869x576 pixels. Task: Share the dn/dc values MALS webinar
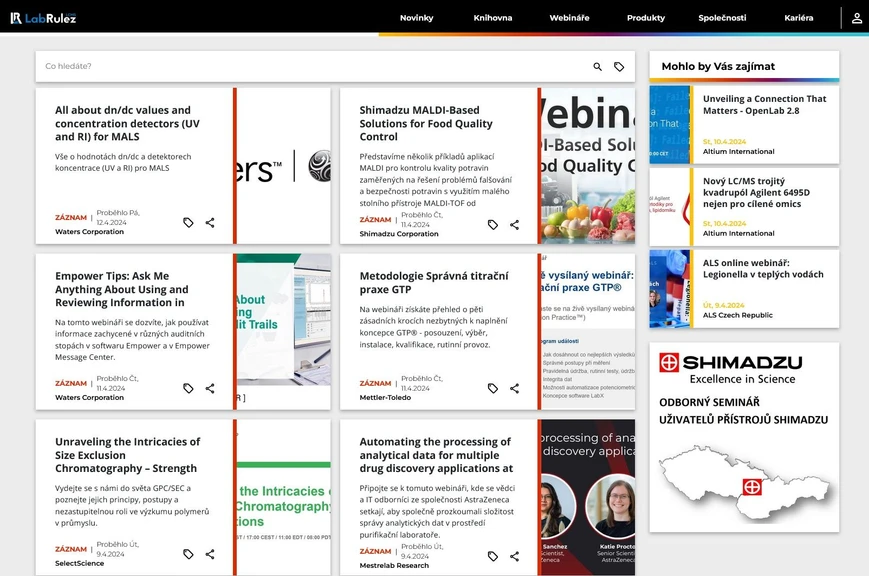(210, 222)
